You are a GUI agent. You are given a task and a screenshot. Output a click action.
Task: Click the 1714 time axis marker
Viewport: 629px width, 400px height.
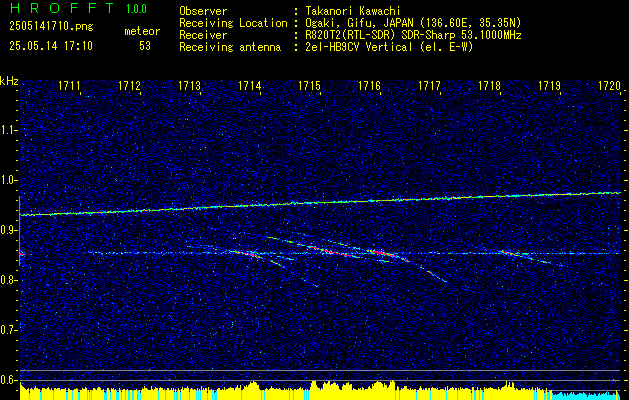point(250,85)
